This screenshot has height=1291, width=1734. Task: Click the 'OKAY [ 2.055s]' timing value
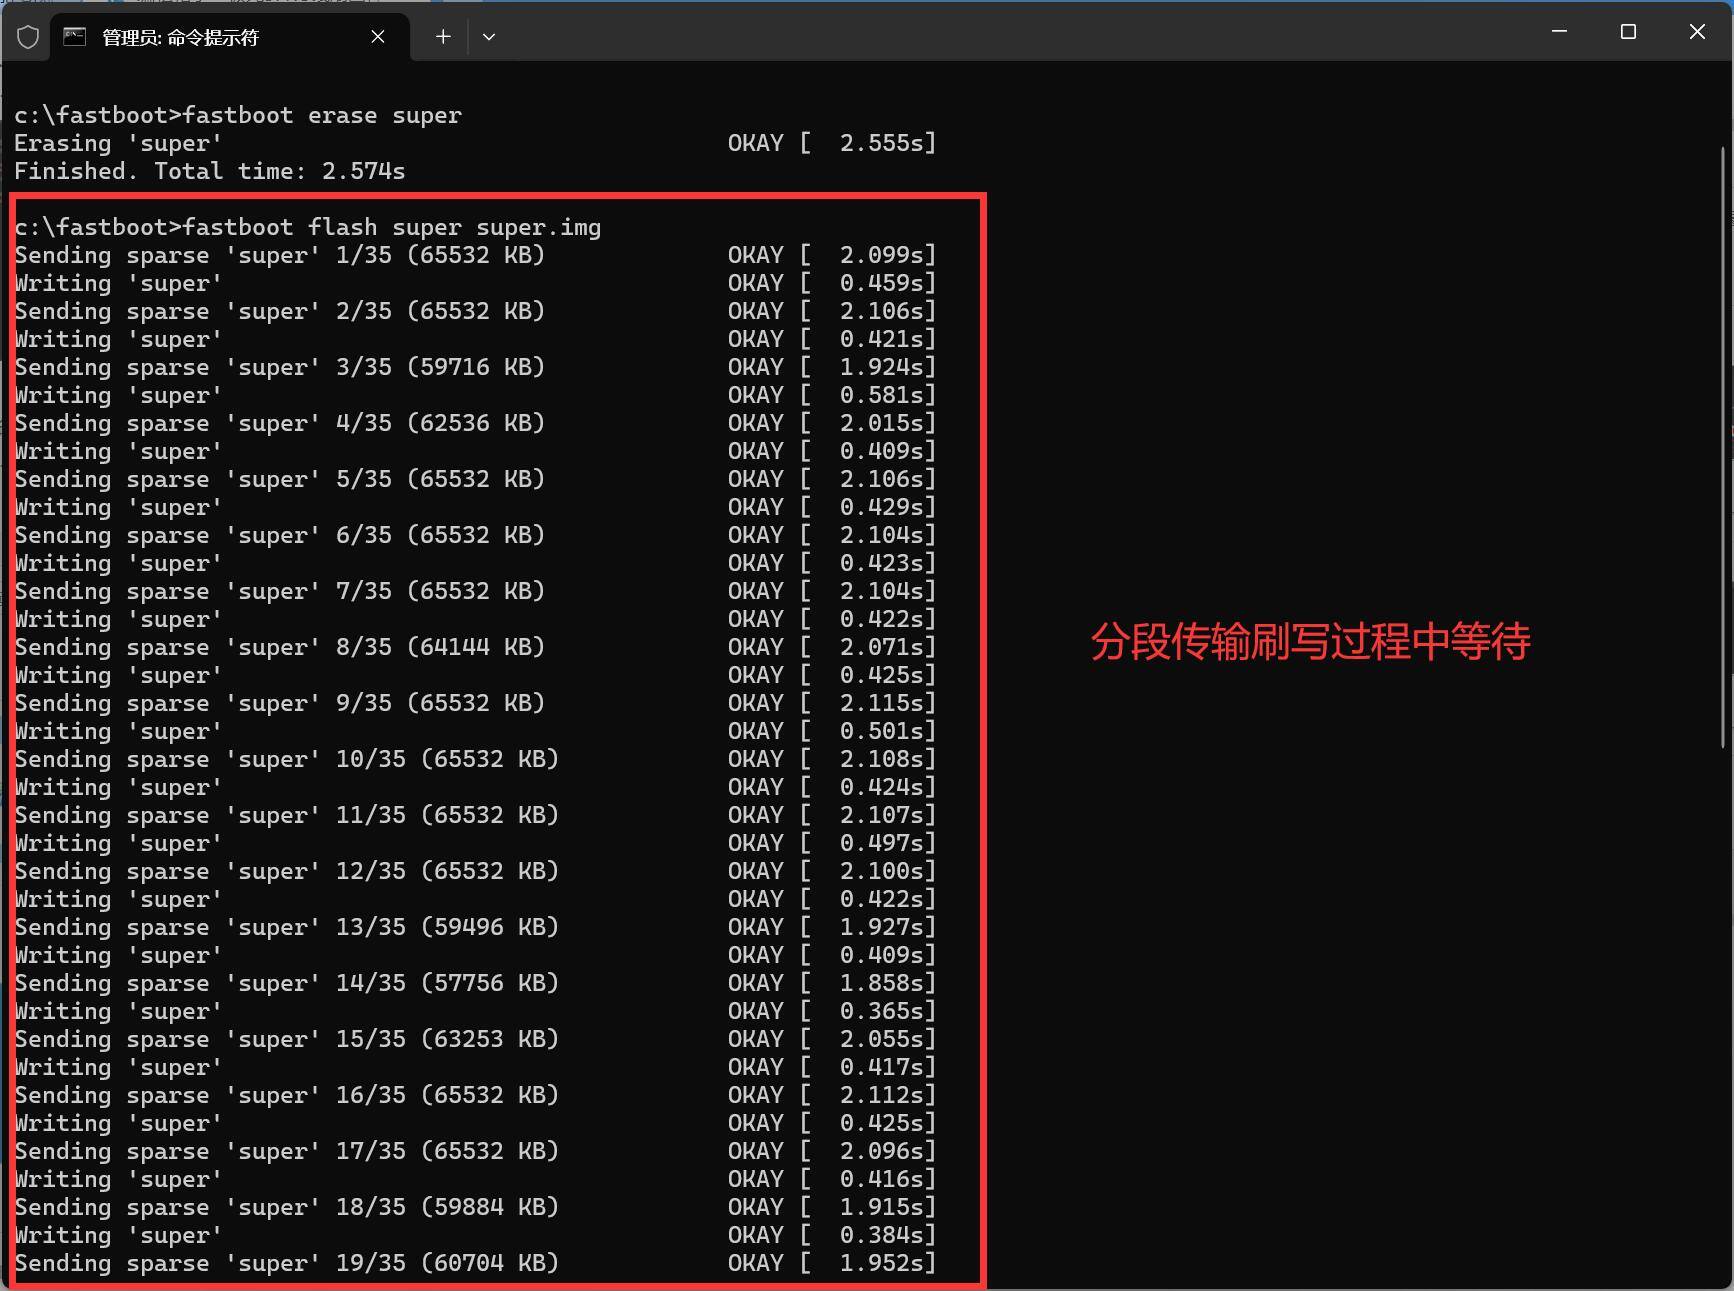tap(832, 1039)
